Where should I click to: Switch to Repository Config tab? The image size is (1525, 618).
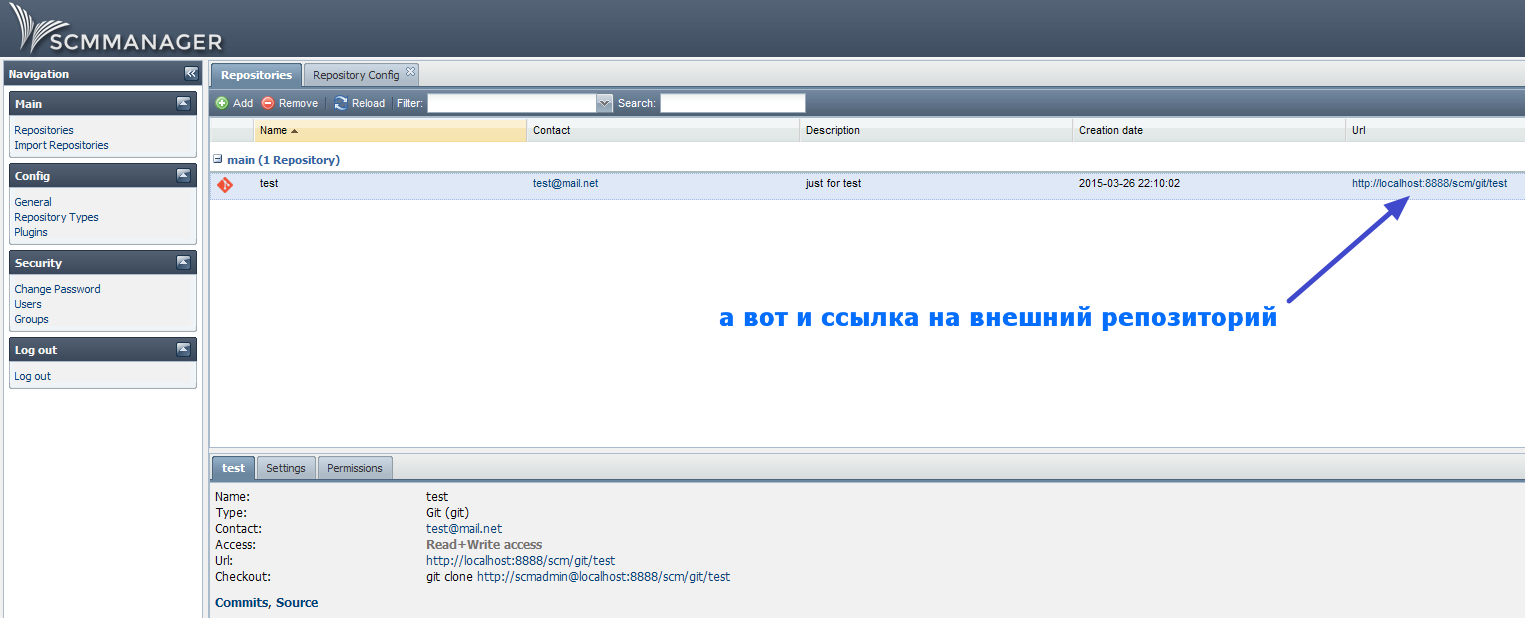(x=356, y=75)
